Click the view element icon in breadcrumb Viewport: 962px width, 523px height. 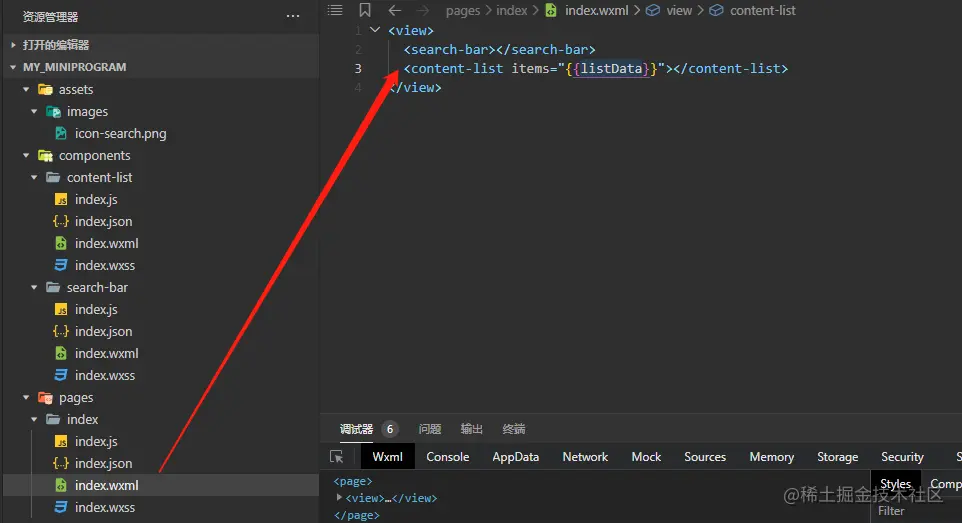[653, 10]
